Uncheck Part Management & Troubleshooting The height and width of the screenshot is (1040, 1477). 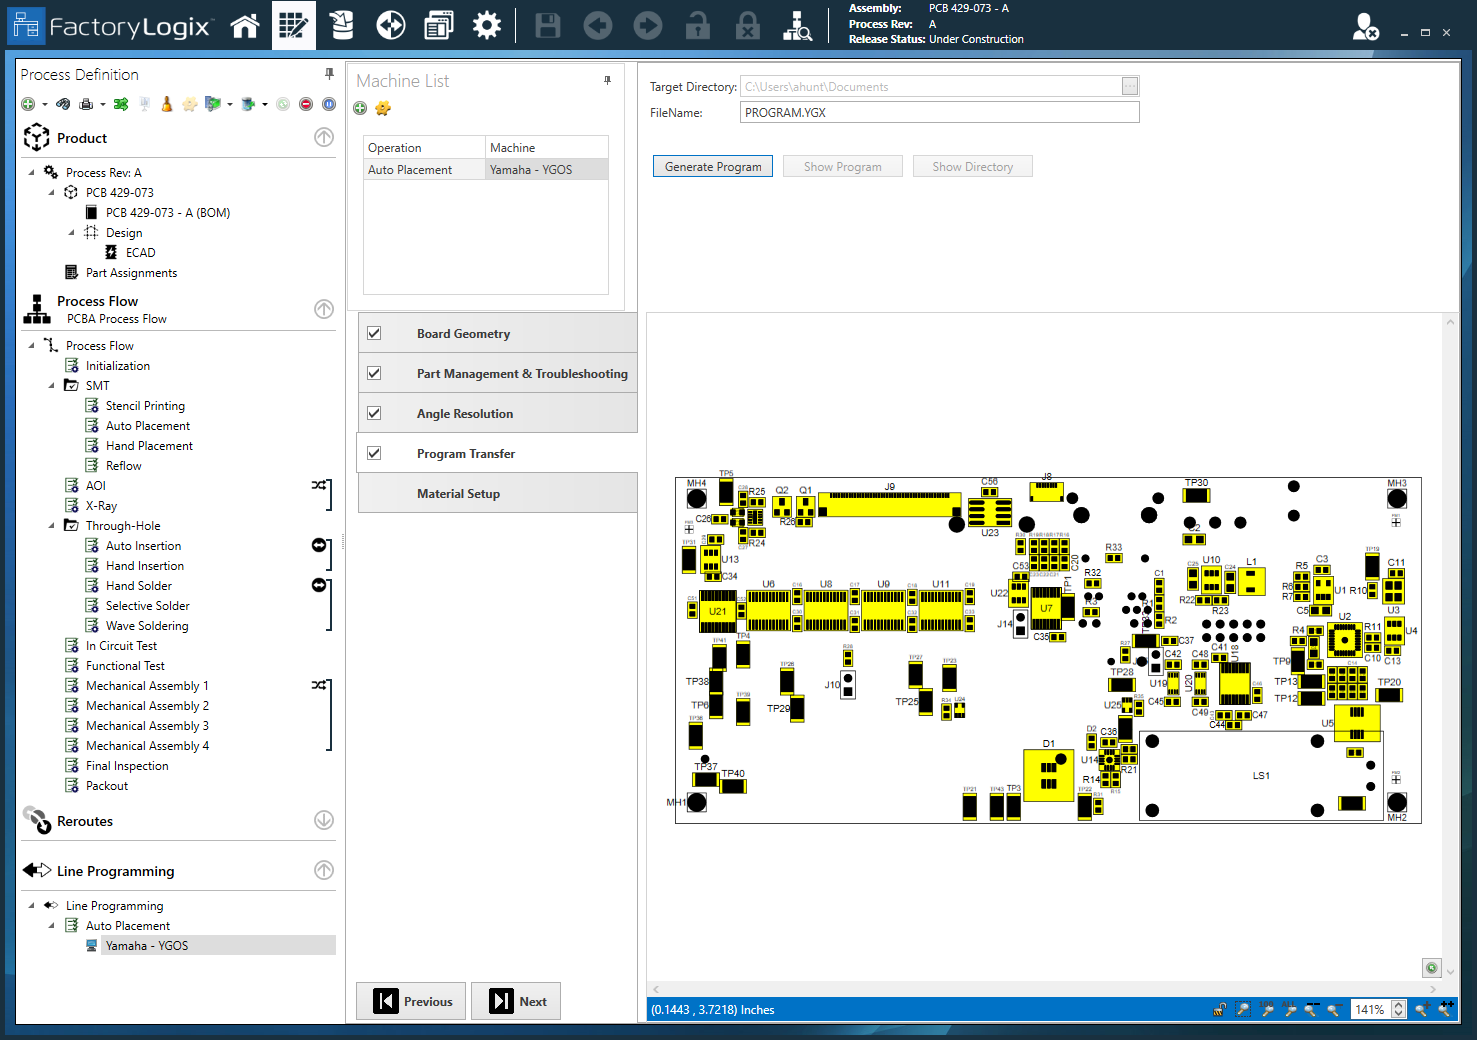[374, 372]
